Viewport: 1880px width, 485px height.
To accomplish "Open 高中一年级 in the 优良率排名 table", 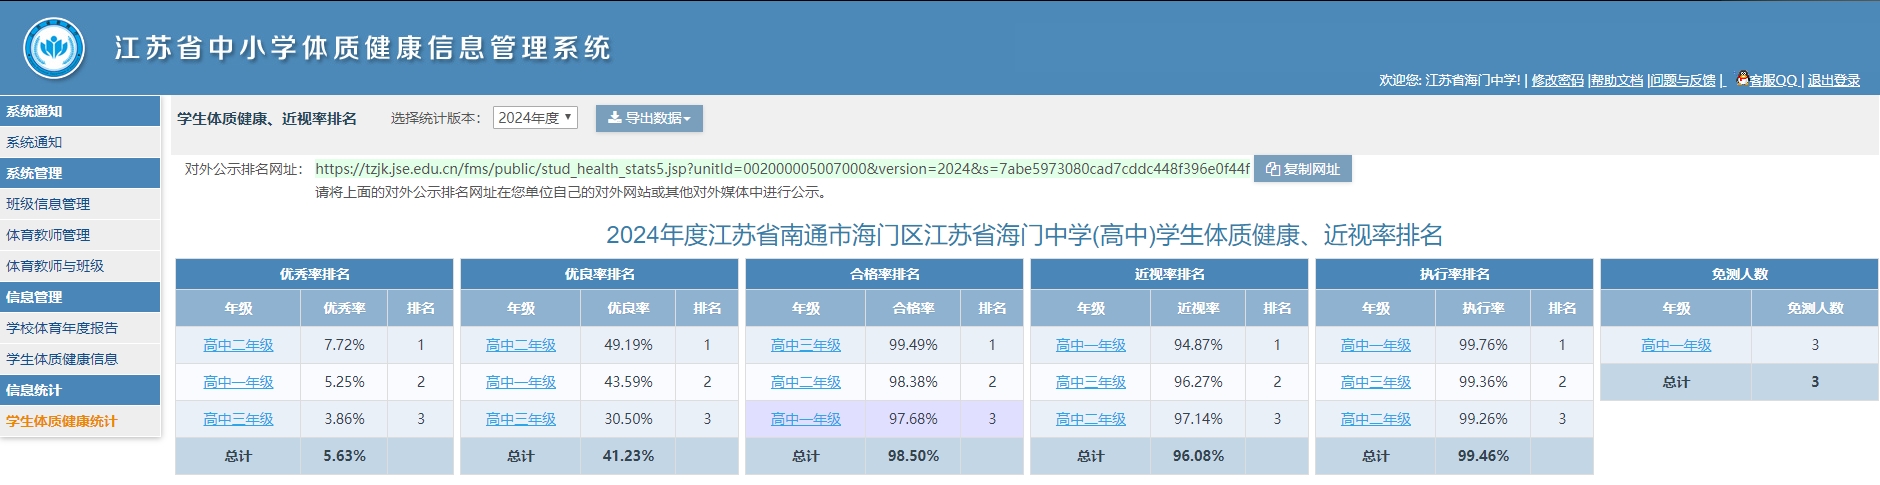I will tap(521, 382).
